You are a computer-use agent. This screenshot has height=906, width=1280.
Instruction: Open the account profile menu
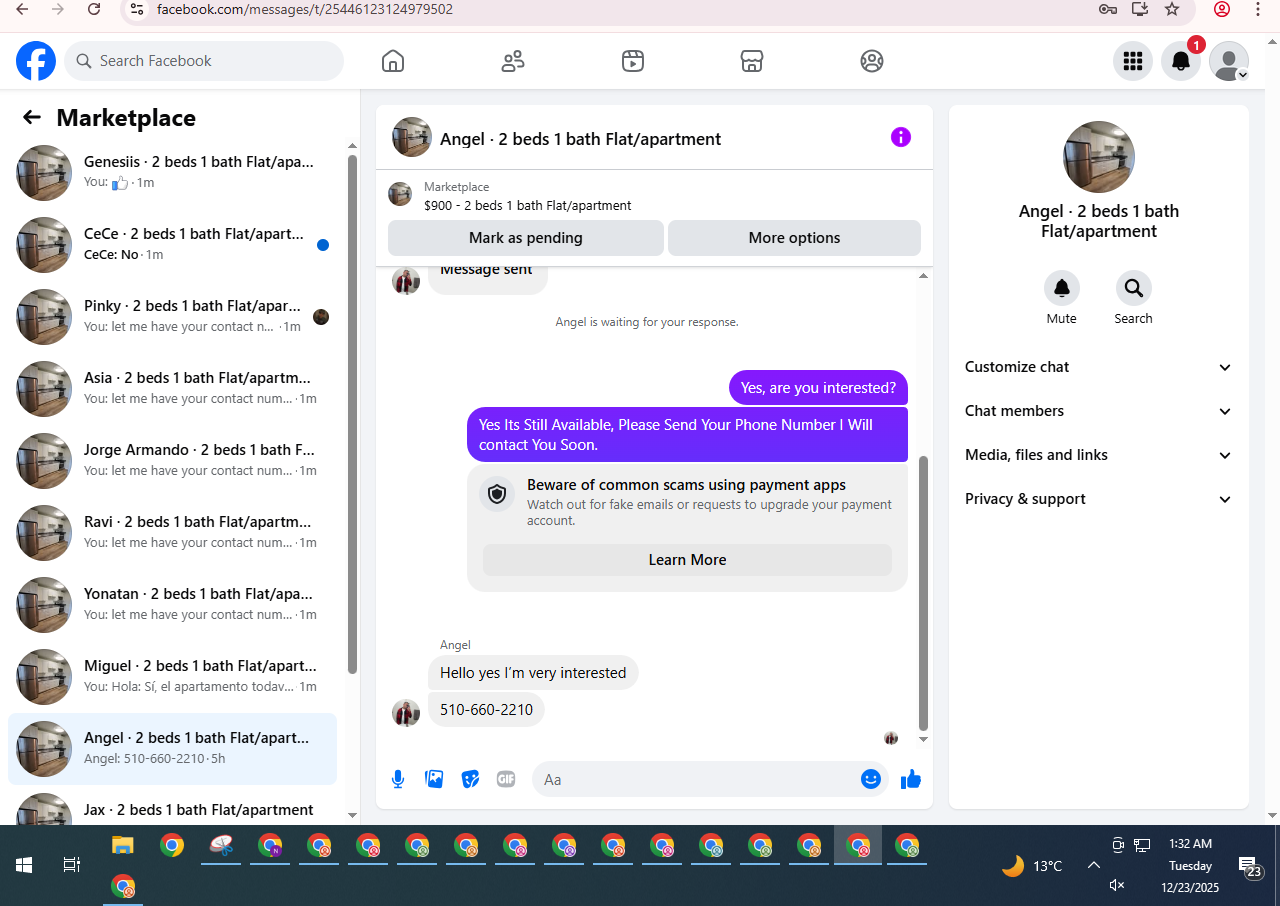pyautogui.click(x=1229, y=61)
